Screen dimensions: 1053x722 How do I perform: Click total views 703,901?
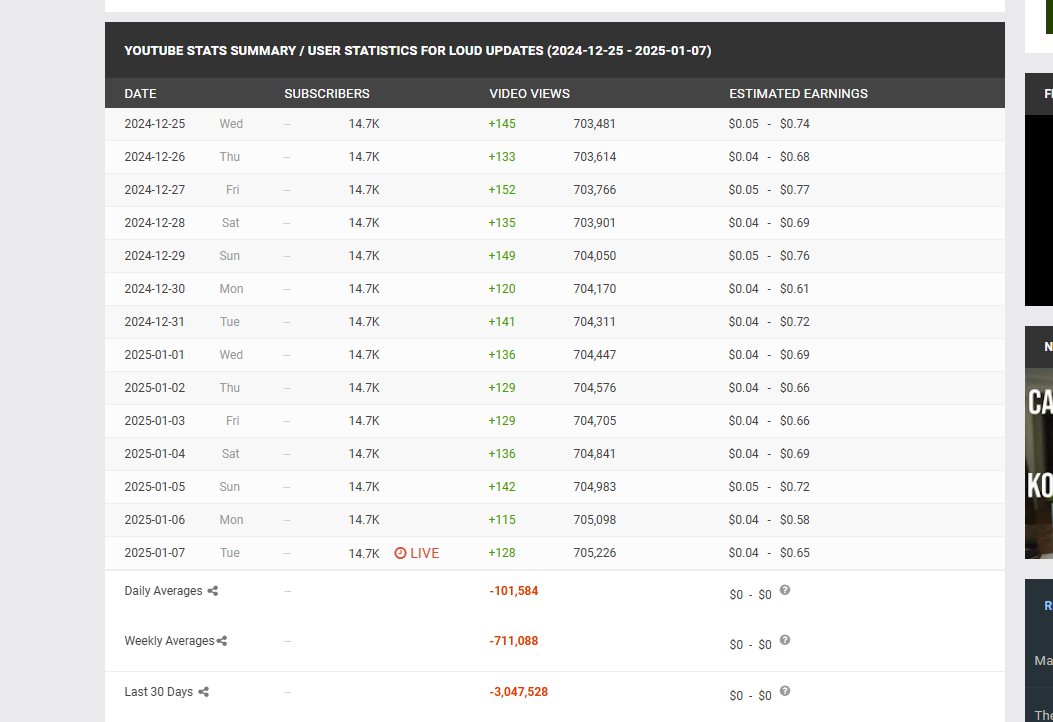click(x=594, y=222)
